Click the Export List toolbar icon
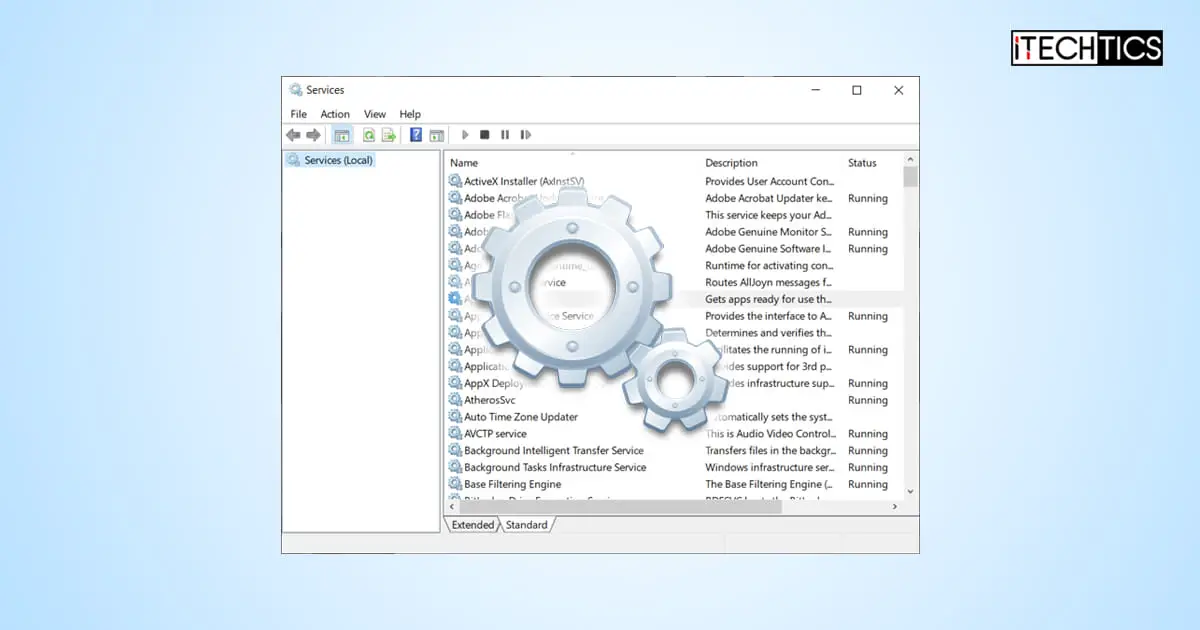 (389, 135)
